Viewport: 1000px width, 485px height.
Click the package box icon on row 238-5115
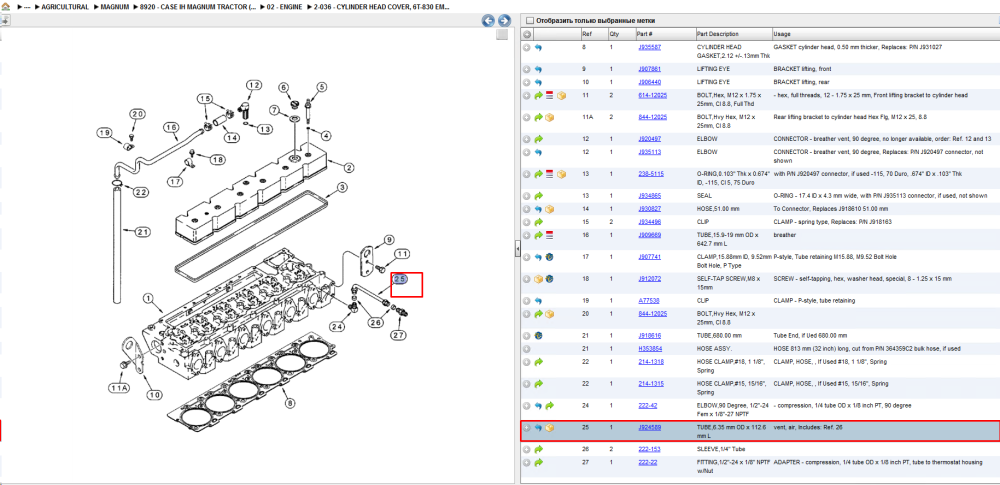pos(561,174)
